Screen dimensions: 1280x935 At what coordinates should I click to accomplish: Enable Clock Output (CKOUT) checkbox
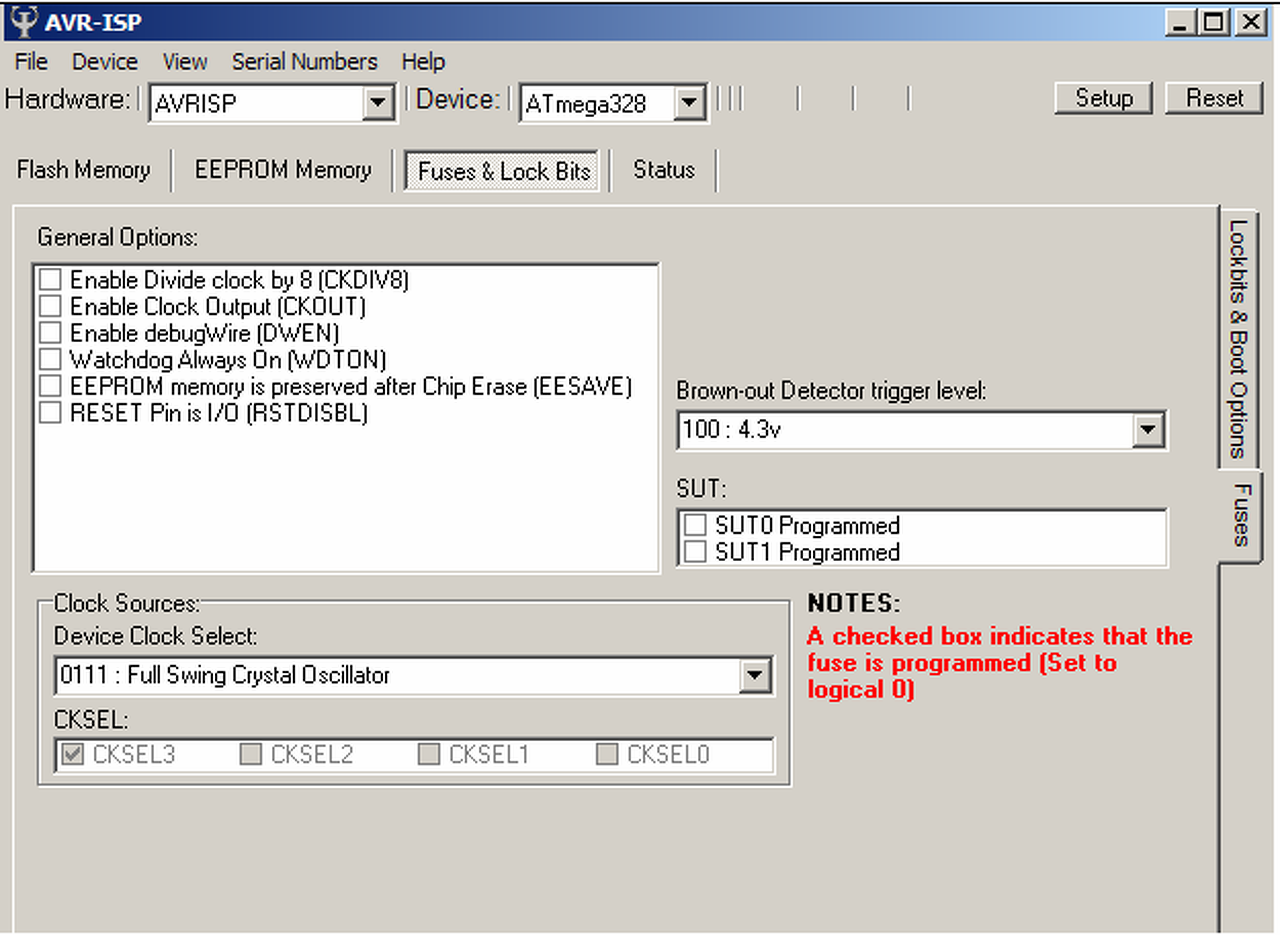click(x=50, y=306)
